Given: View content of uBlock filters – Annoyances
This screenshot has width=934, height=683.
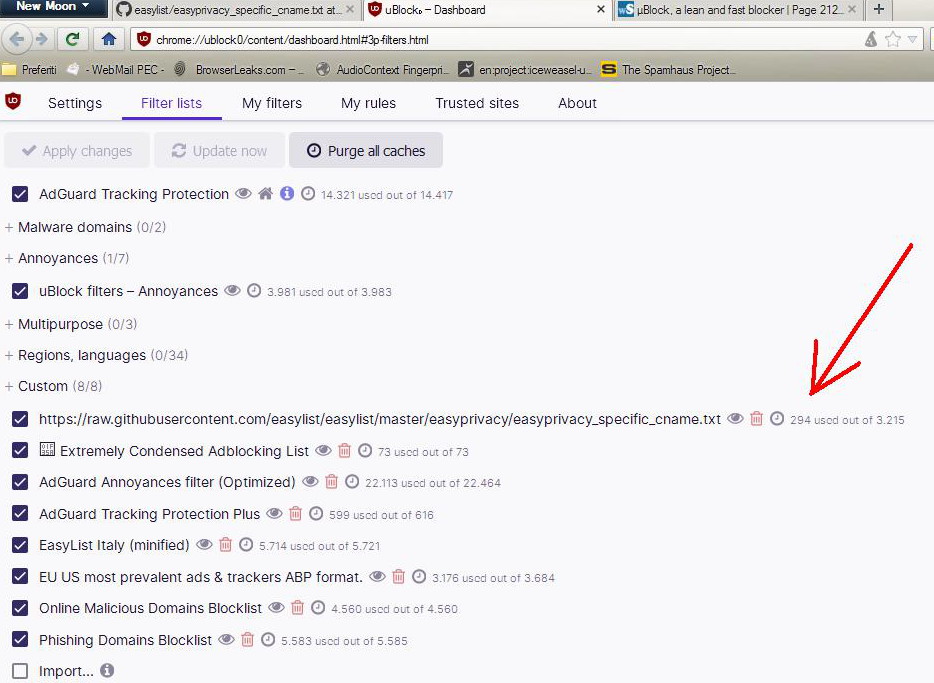Looking at the screenshot, I should [x=232, y=291].
